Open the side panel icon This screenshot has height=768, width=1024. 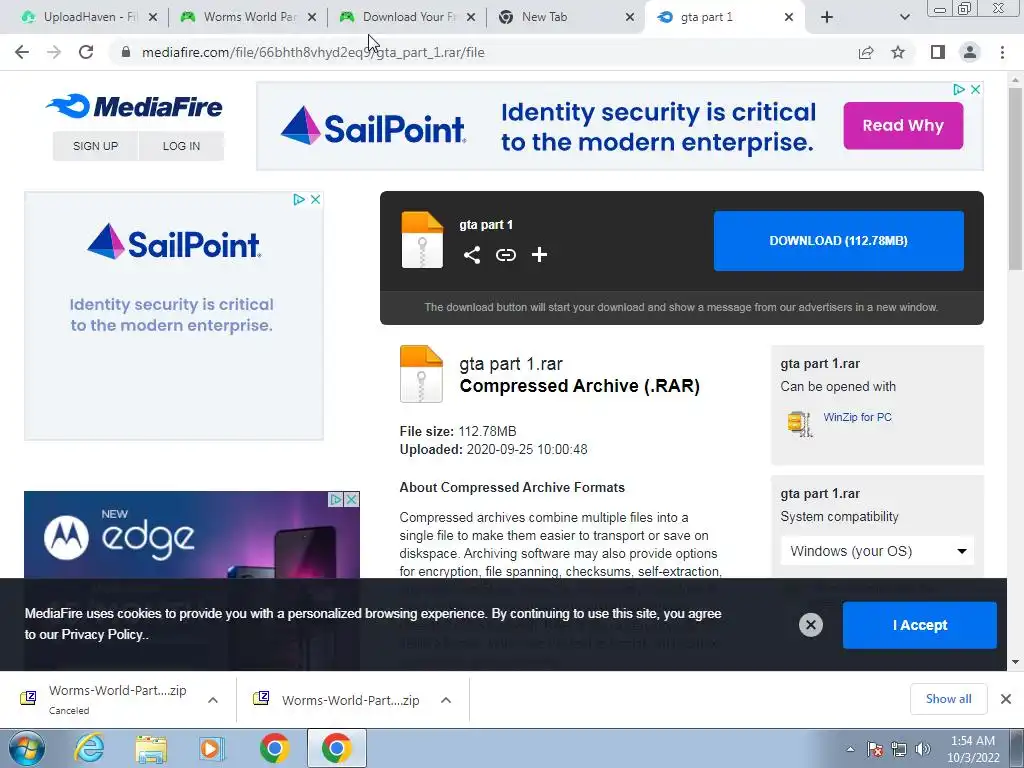click(x=938, y=52)
